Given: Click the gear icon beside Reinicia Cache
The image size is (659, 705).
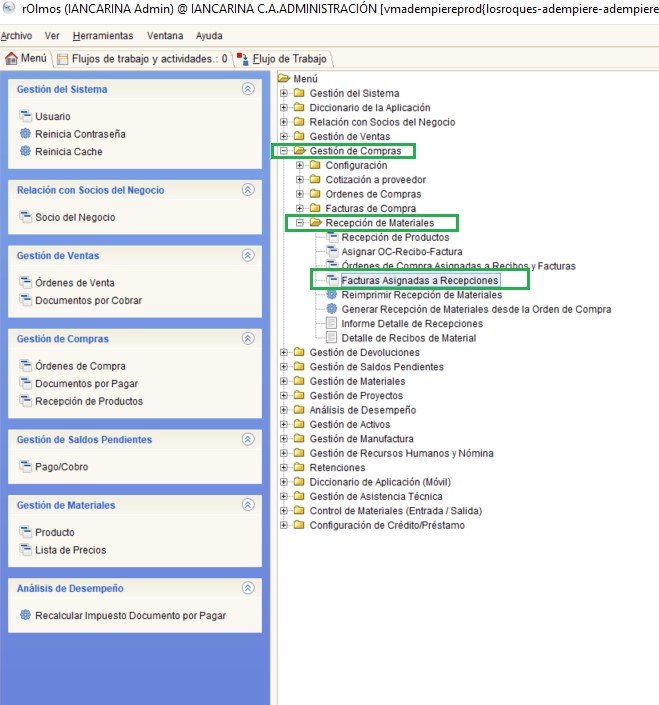Looking at the screenshot, I should click(x=25, y=151).
